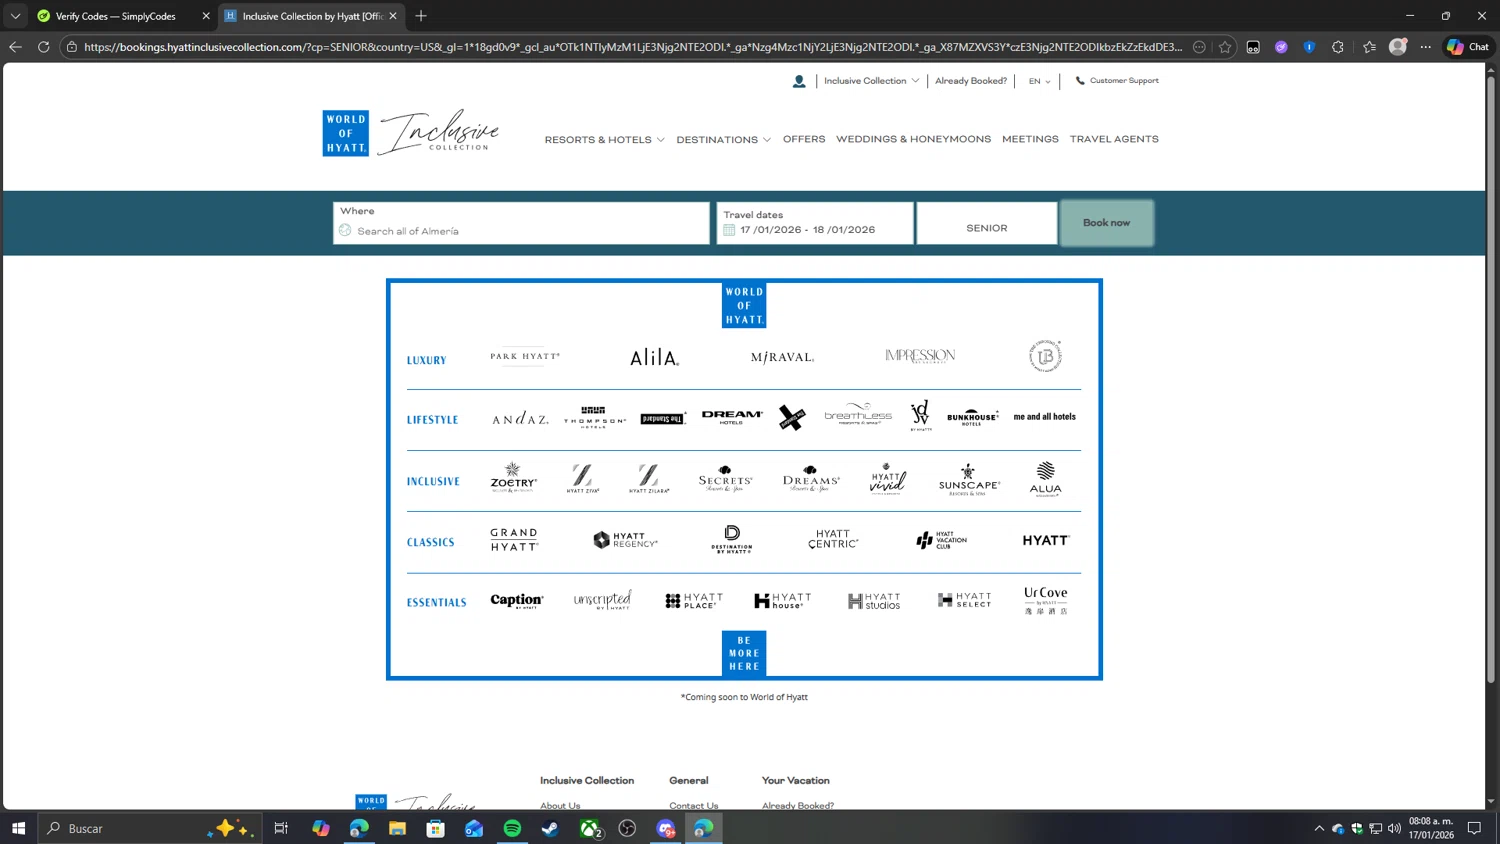Add this page to favorites star
This screenshot has width=1500, height=844.
click(1225, 47)
